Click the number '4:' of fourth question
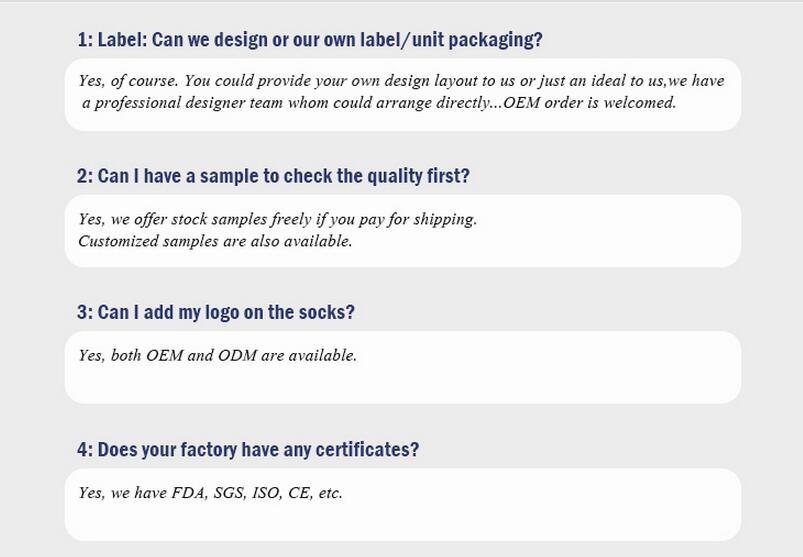 85,449
